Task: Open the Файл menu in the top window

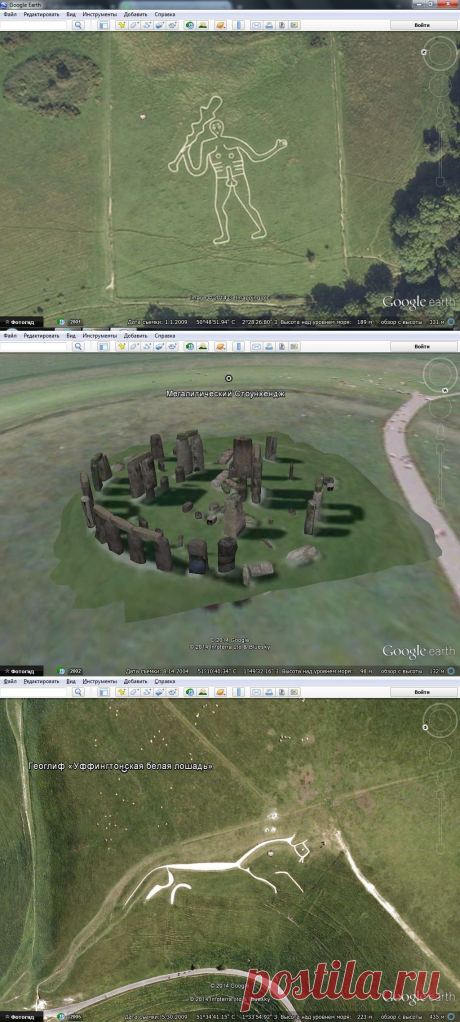Action: (x=10, y=14)
